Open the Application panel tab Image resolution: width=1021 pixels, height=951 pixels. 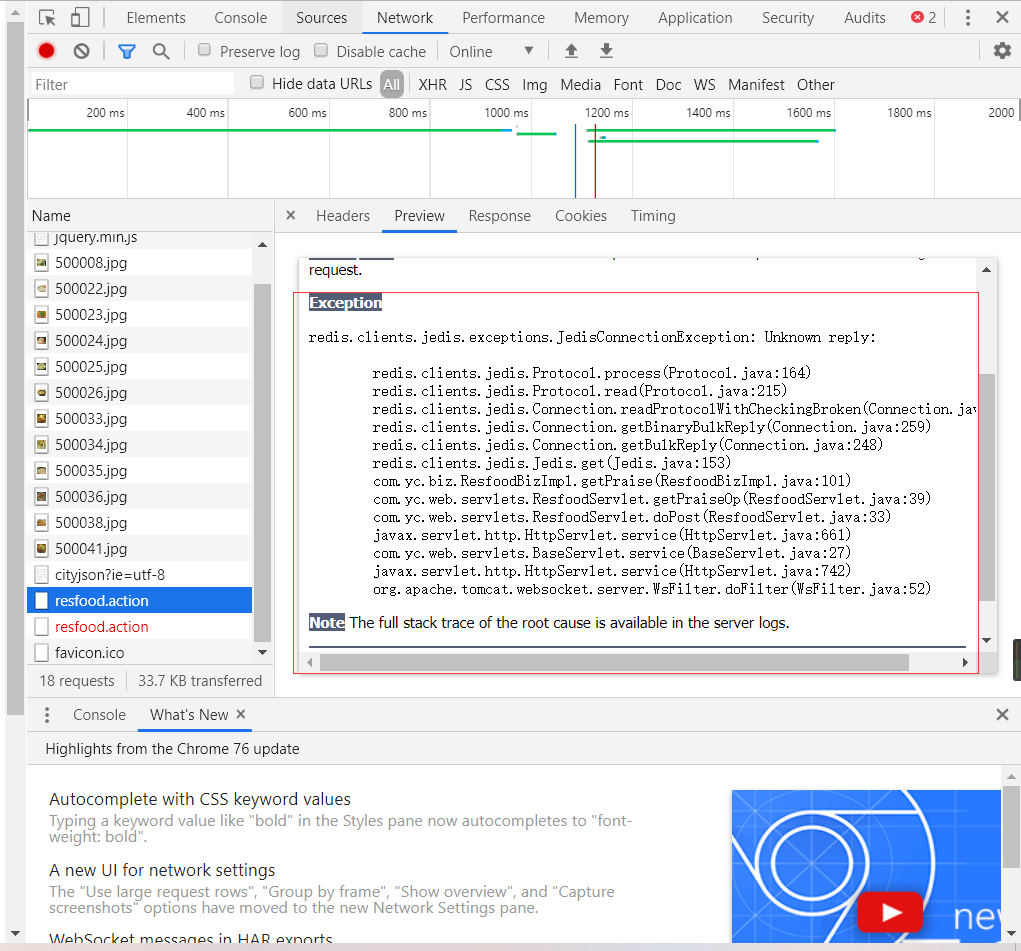[695, 18]
